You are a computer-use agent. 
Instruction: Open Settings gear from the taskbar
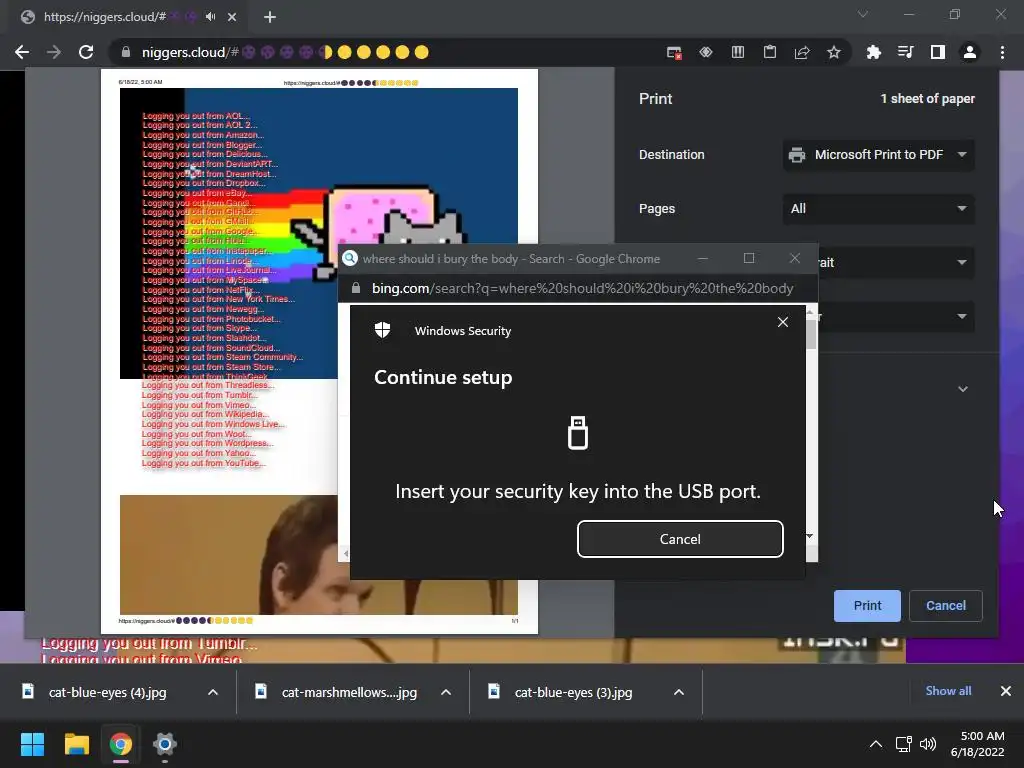tap(165, 744)
